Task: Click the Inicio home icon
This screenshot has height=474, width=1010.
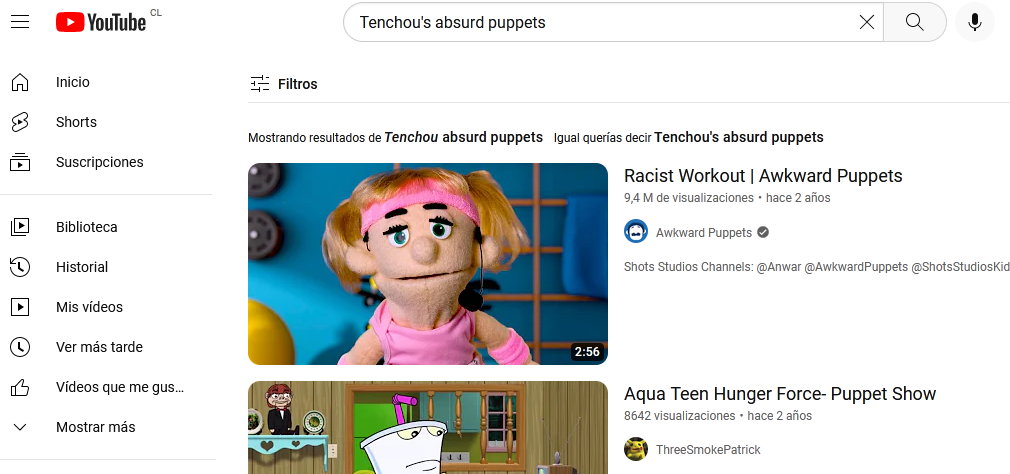Action: tap(20, 82)
